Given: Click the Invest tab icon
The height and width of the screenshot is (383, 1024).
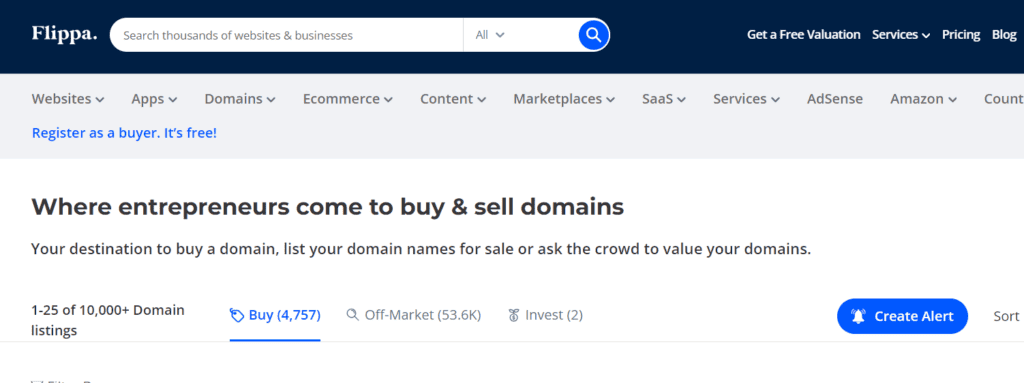Looking at the screenshot, I should click(x=514, y=315).
